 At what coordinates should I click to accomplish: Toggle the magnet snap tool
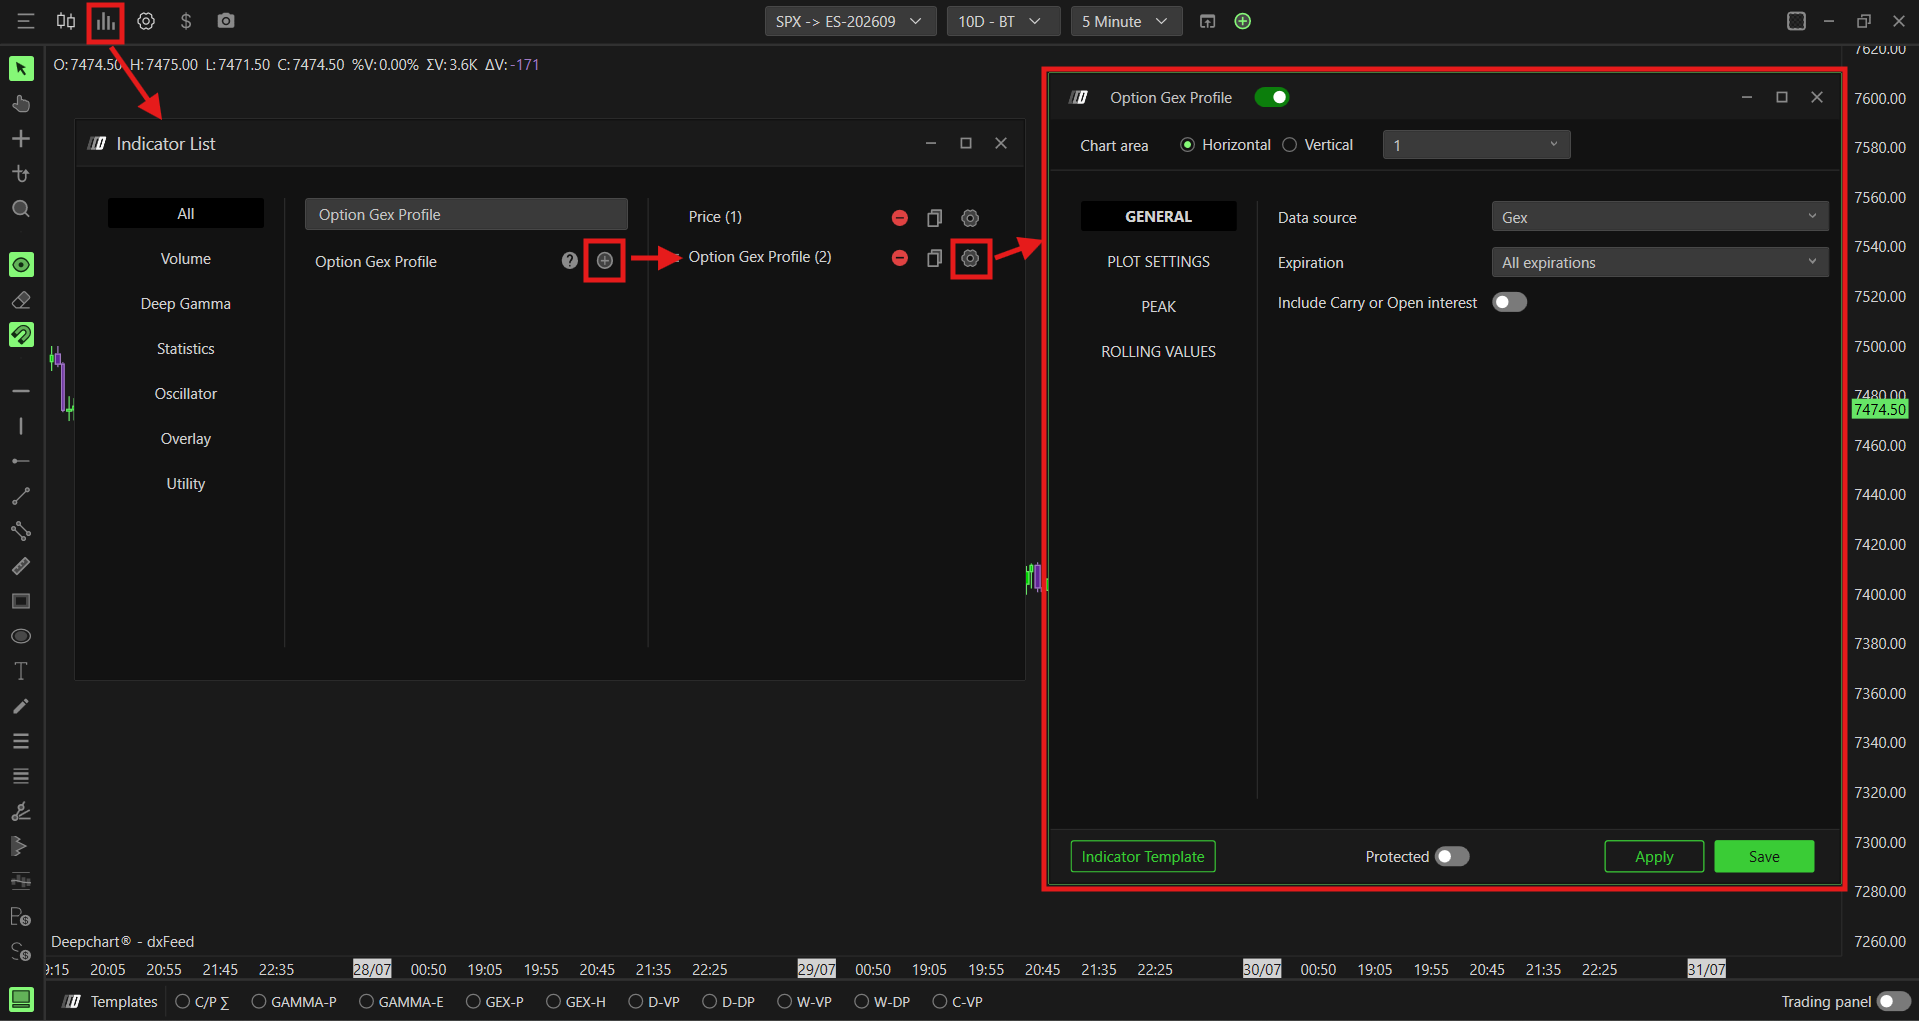21,334
